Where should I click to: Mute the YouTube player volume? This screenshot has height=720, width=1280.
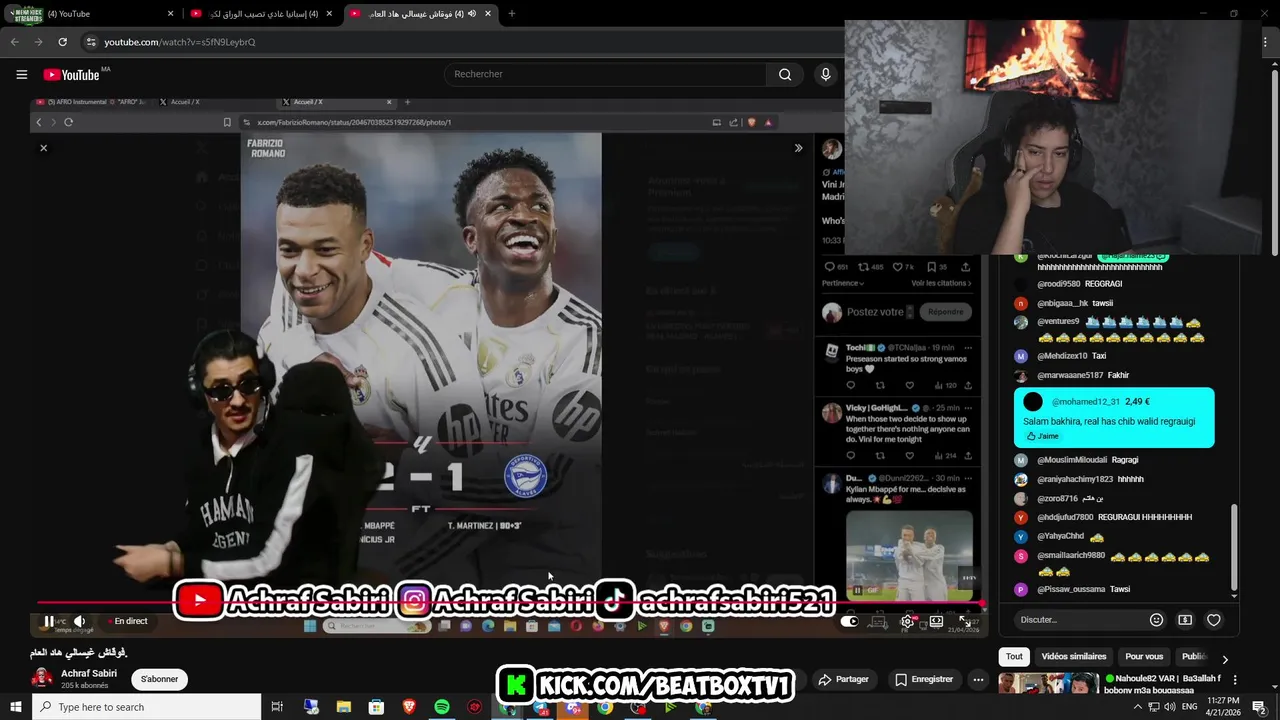coord(80,621)
